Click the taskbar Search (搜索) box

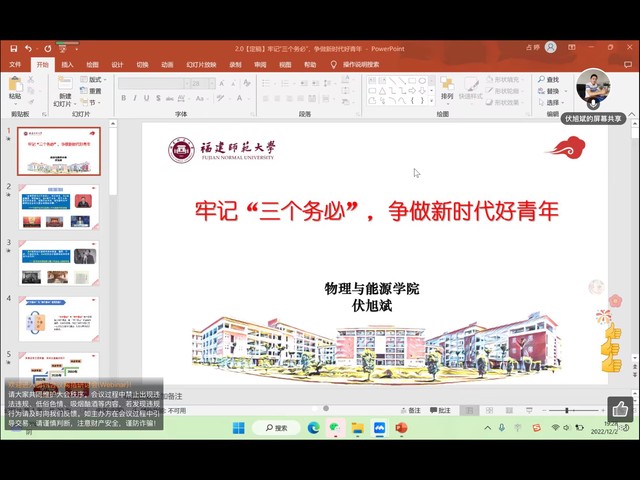274,428
